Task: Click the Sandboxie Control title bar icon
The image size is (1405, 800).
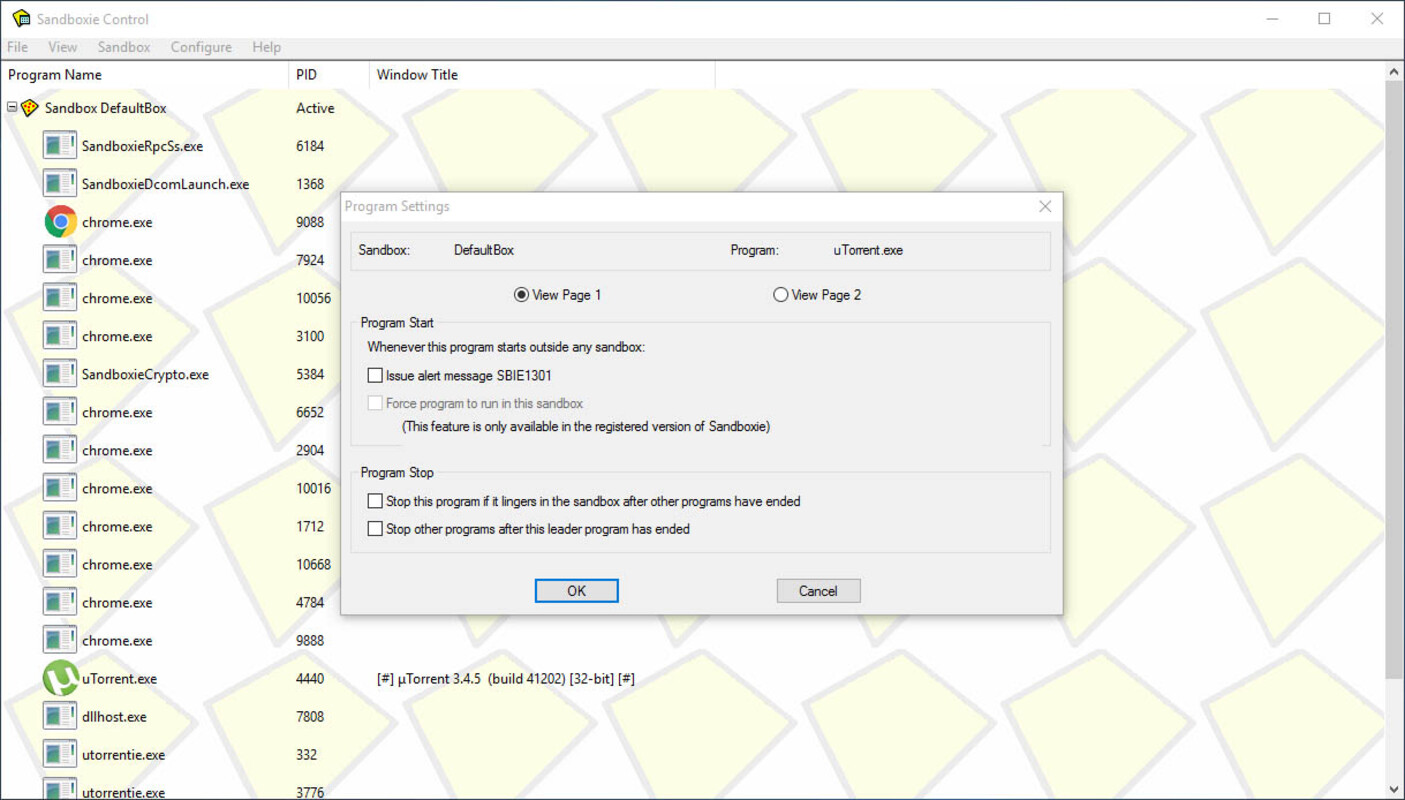Action: pos(21,19)
